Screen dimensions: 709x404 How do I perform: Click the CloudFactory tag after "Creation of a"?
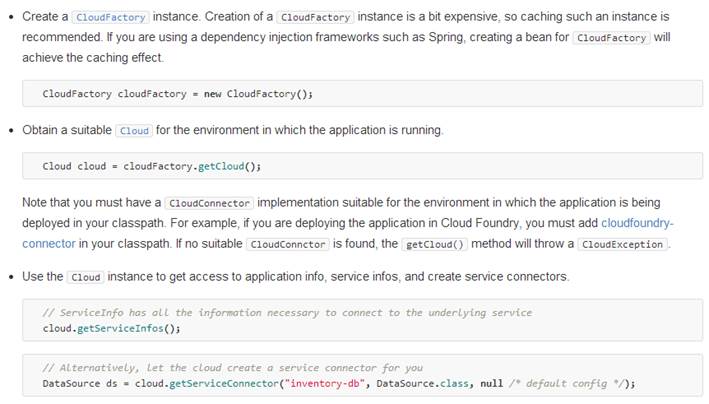coord(314,17)
